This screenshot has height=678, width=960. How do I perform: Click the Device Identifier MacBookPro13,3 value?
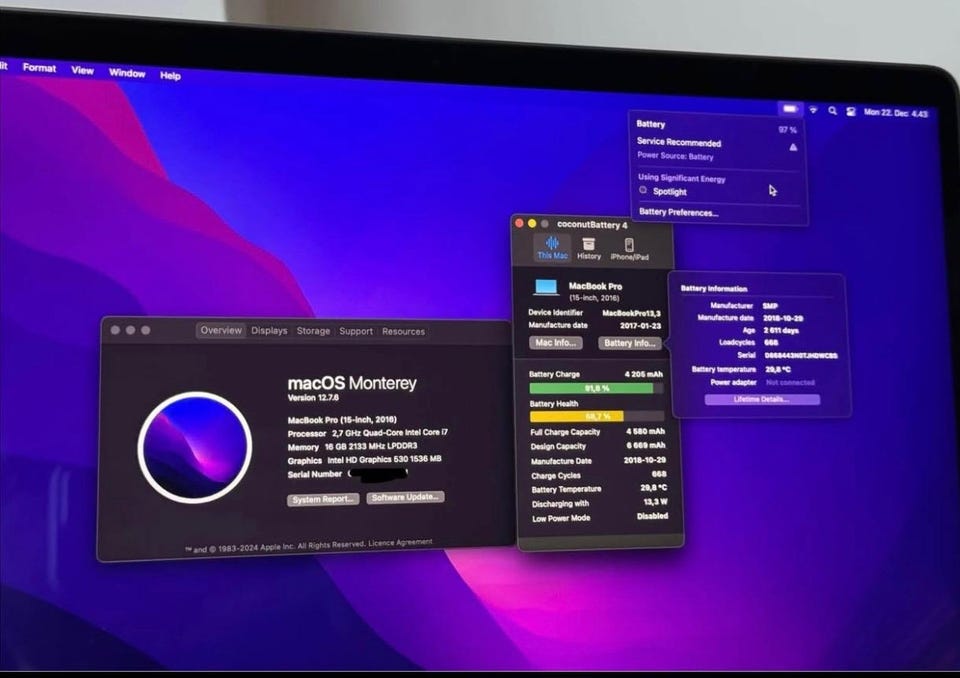click(631, 313)
